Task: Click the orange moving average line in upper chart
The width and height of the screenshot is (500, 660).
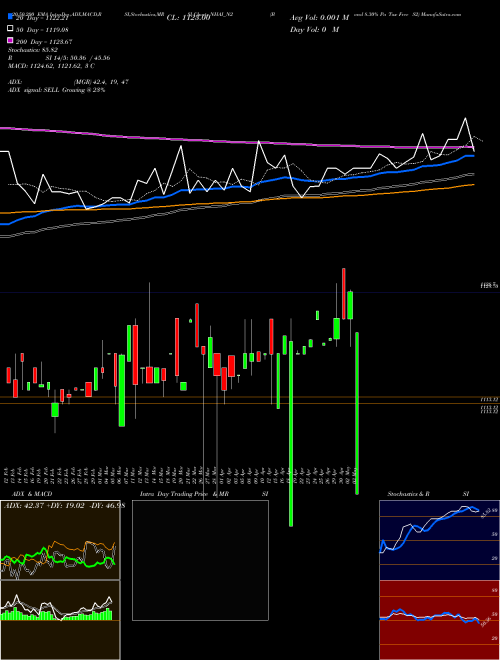Action: (x=236, y=203)
